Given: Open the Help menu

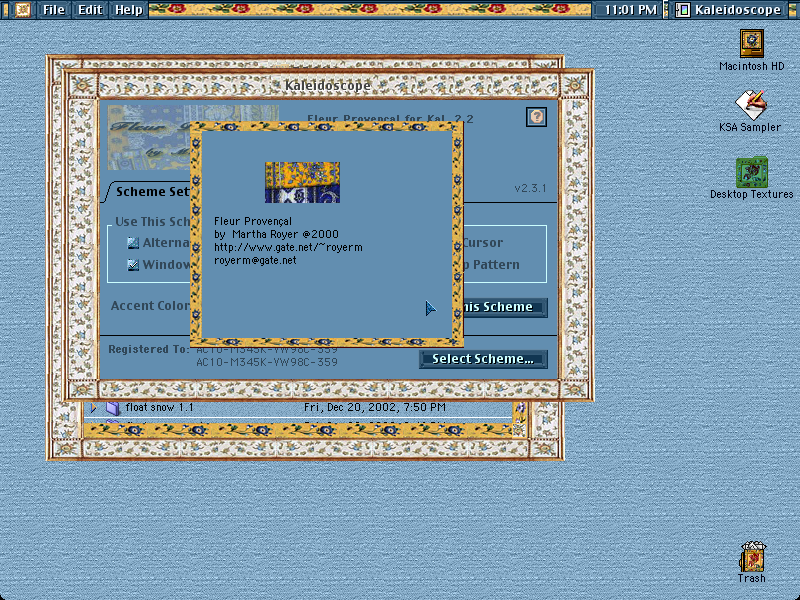Looking at the screenshot, I should point(129,10).
